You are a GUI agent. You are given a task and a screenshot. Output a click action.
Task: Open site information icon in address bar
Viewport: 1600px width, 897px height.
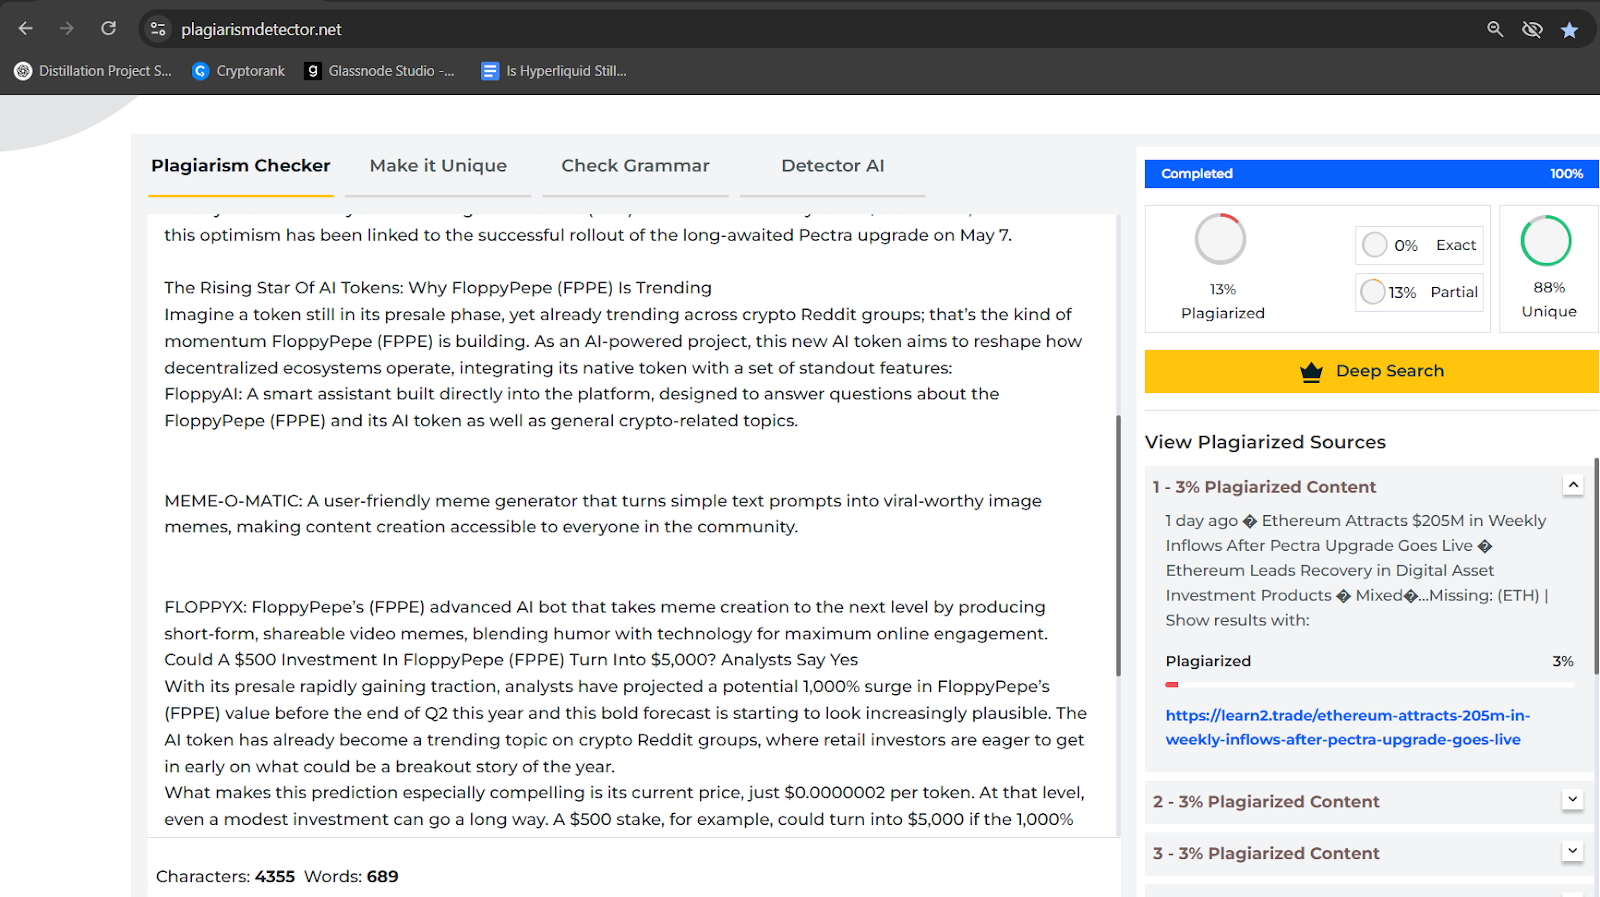tap(158, 29)
